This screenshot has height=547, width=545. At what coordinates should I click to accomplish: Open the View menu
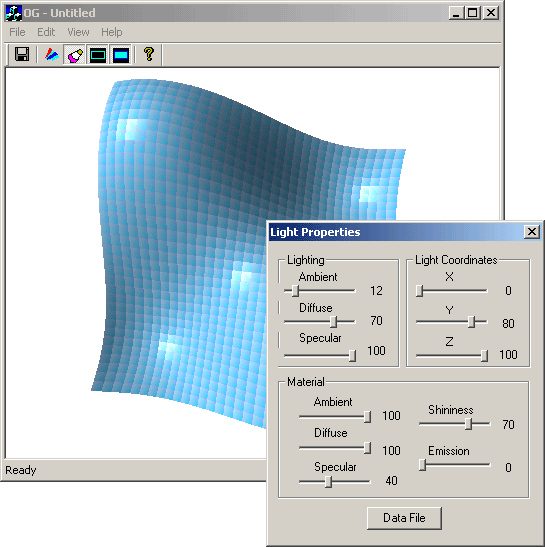(78, 32)
